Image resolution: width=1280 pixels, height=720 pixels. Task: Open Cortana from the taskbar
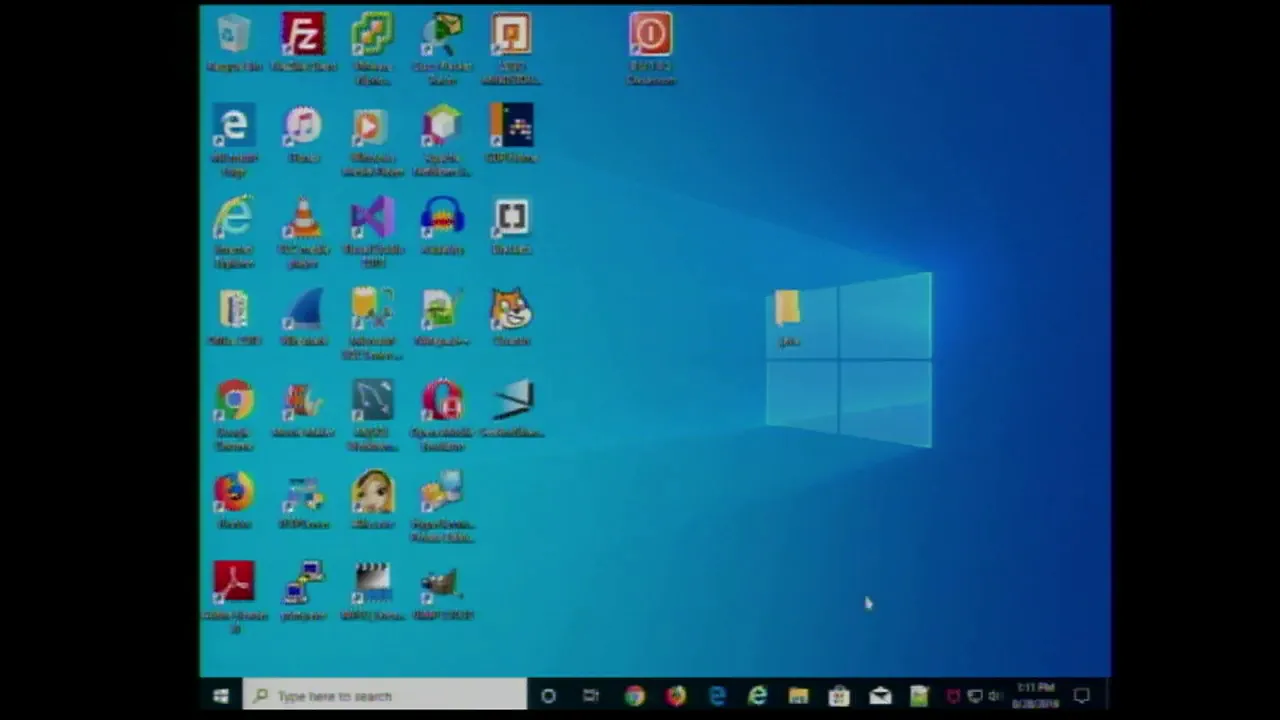point(548,696)
